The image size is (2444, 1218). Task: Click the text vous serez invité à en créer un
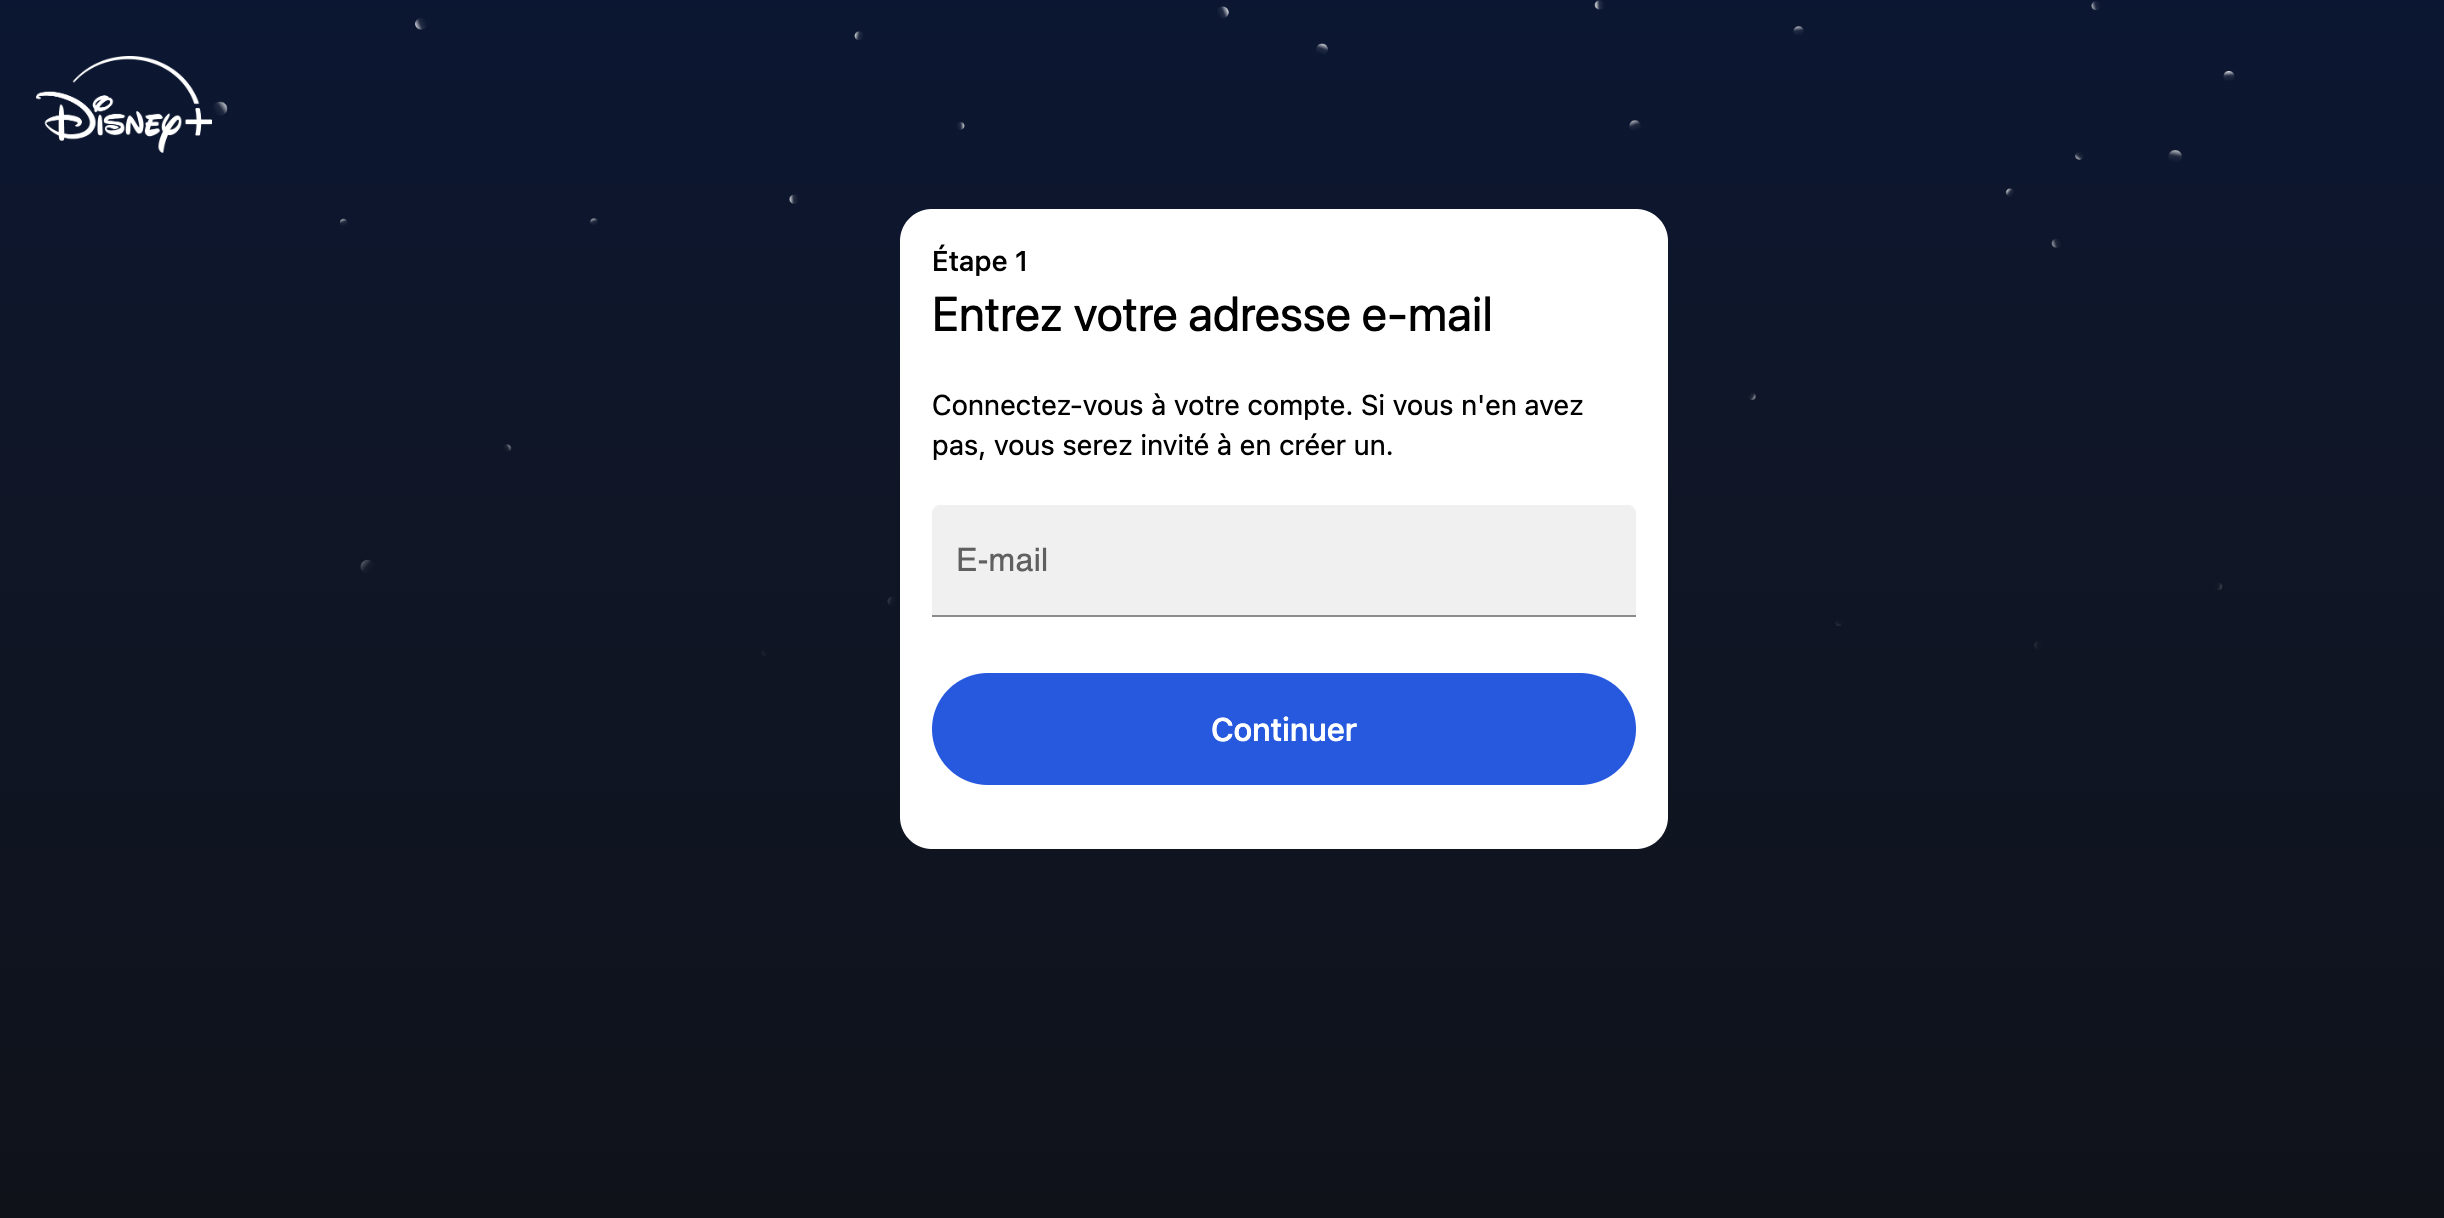coord(1193,446)
